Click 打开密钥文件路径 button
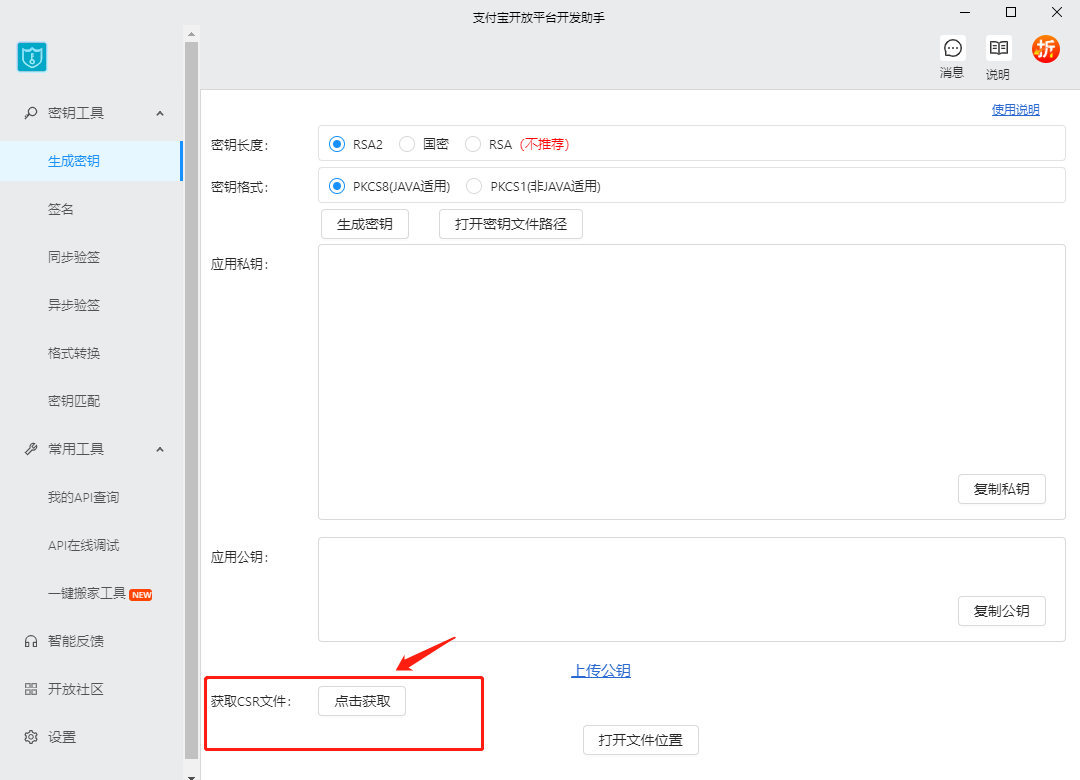This screenshot has height=780, width=1080. tap(511, 224)
